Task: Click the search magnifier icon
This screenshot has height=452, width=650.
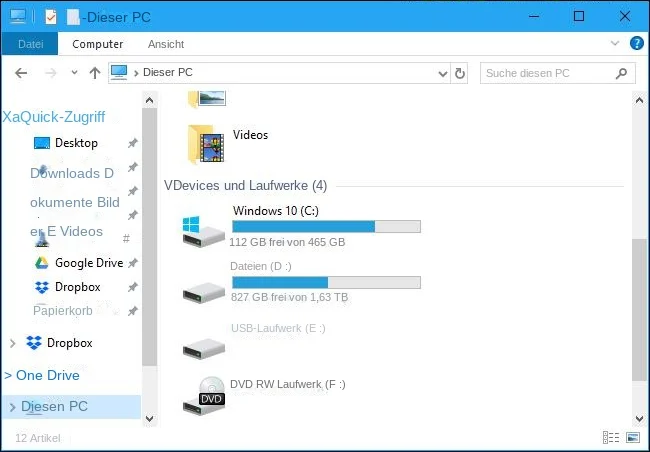Action: coord(621,73)
